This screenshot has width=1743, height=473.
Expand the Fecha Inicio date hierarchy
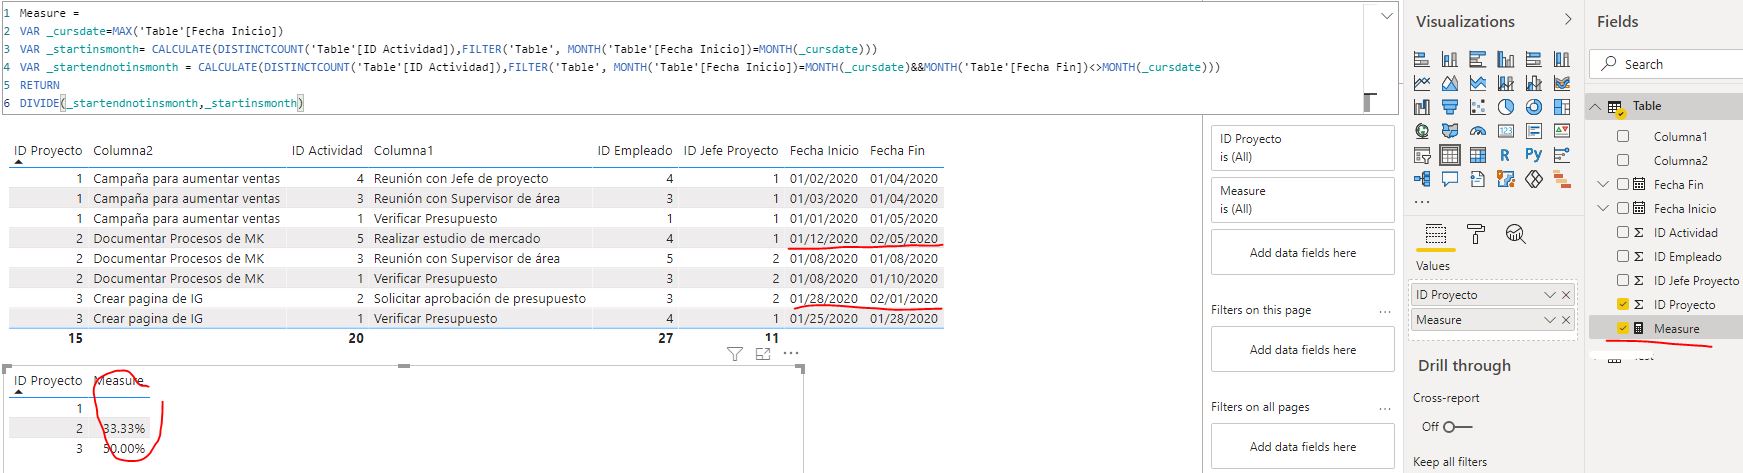point(1604,208)
